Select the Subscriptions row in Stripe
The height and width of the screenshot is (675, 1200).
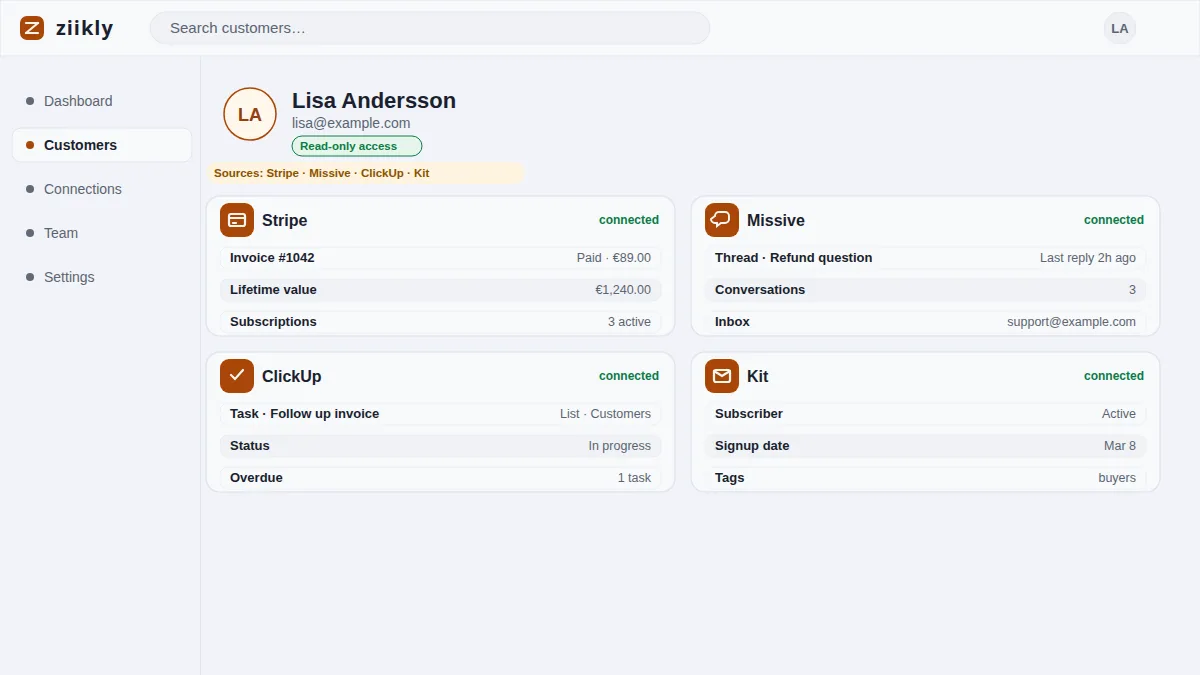[440, 322]
